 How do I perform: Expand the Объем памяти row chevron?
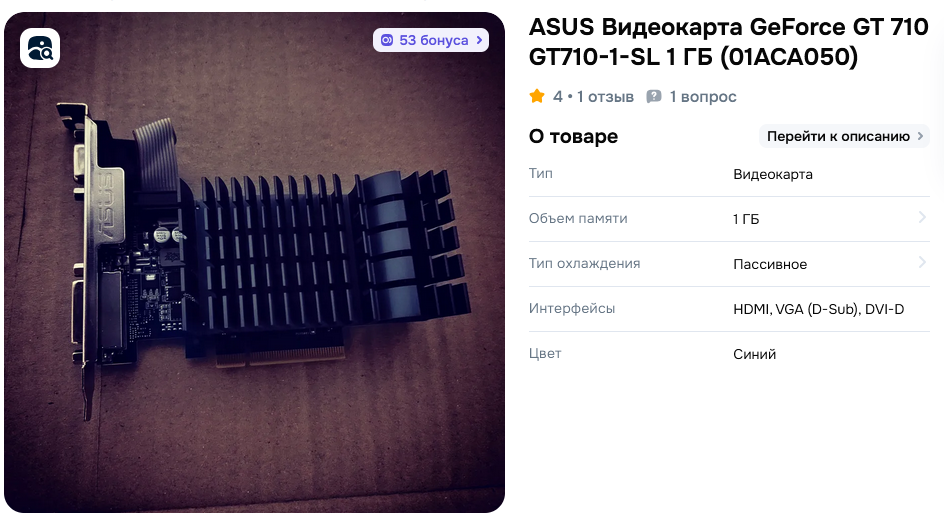point(922,217)
